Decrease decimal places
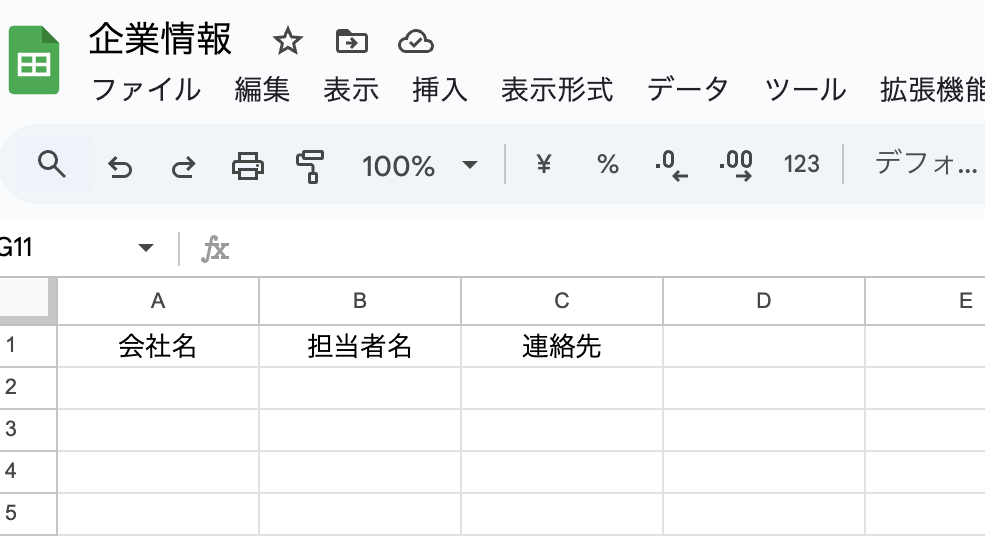 [x=671, y=165]
